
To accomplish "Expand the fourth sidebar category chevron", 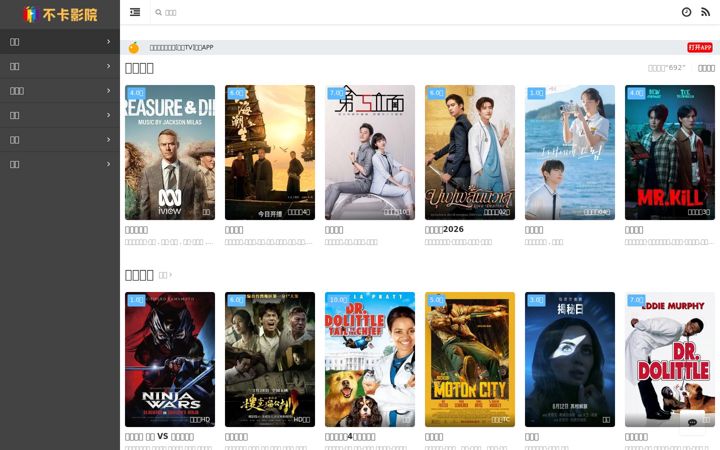I will coord(108,115).
